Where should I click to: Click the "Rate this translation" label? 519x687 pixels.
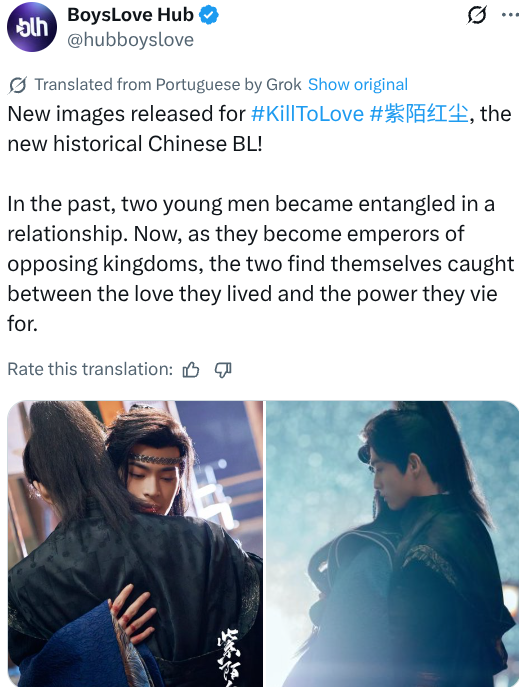[x=91, y=369]
